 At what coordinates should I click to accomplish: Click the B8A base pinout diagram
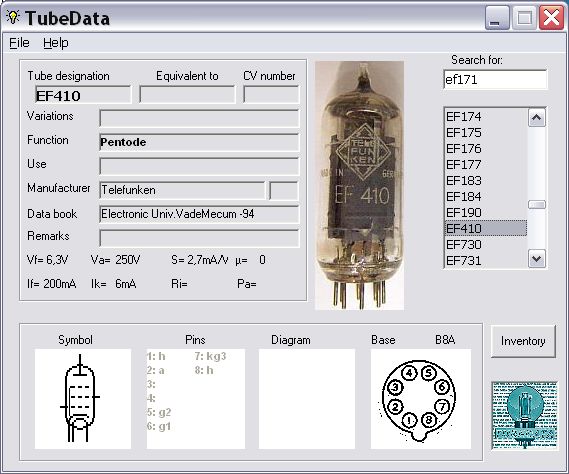[x=421, y=399]
